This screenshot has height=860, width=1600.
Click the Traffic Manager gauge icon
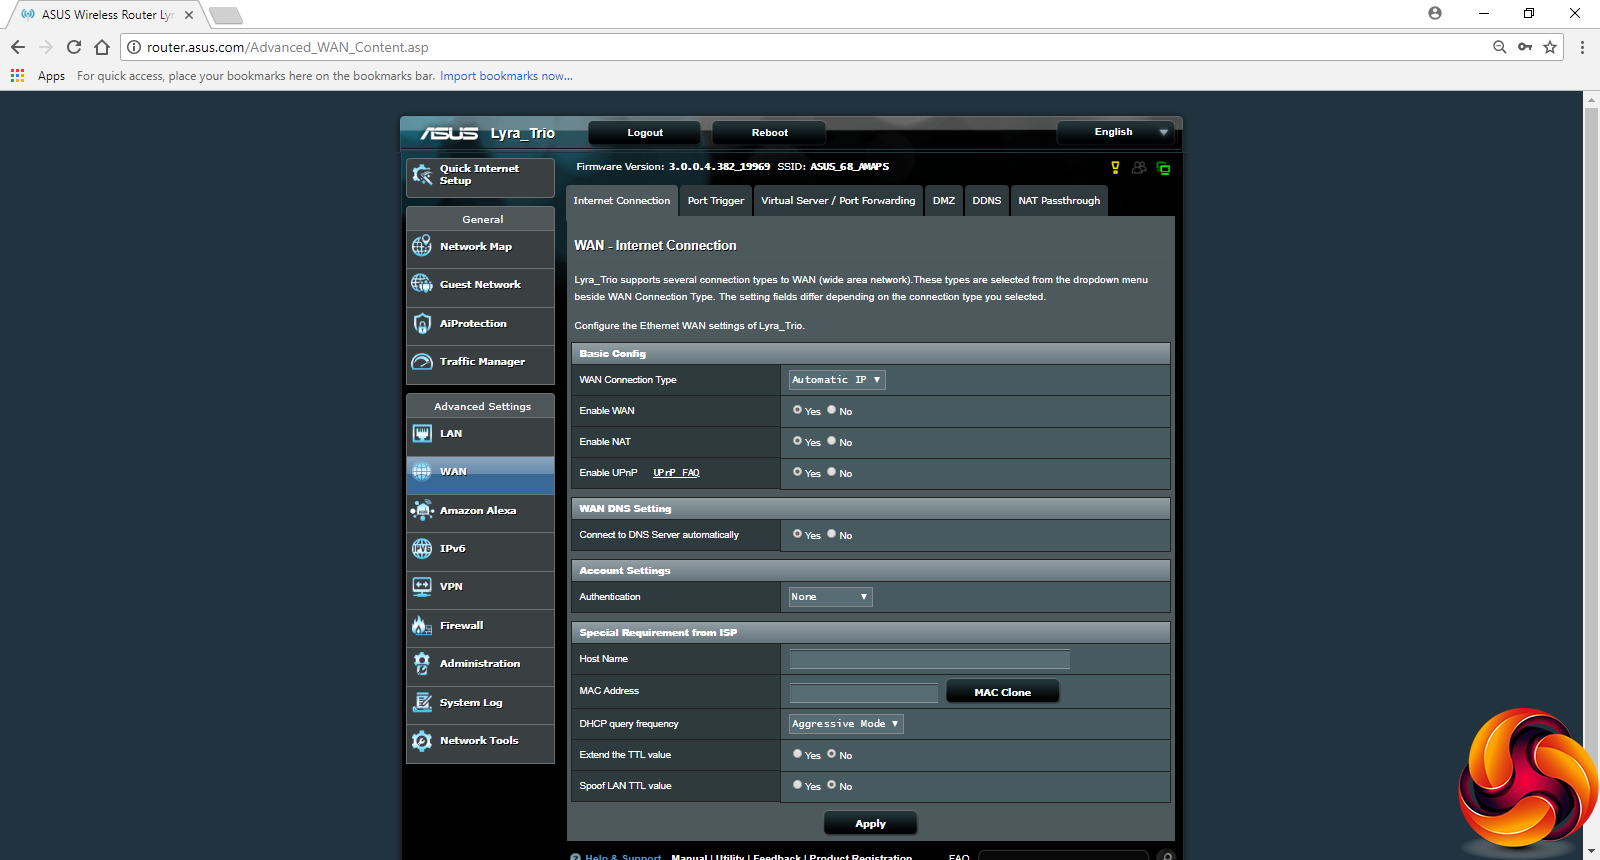tap(422, 362)
